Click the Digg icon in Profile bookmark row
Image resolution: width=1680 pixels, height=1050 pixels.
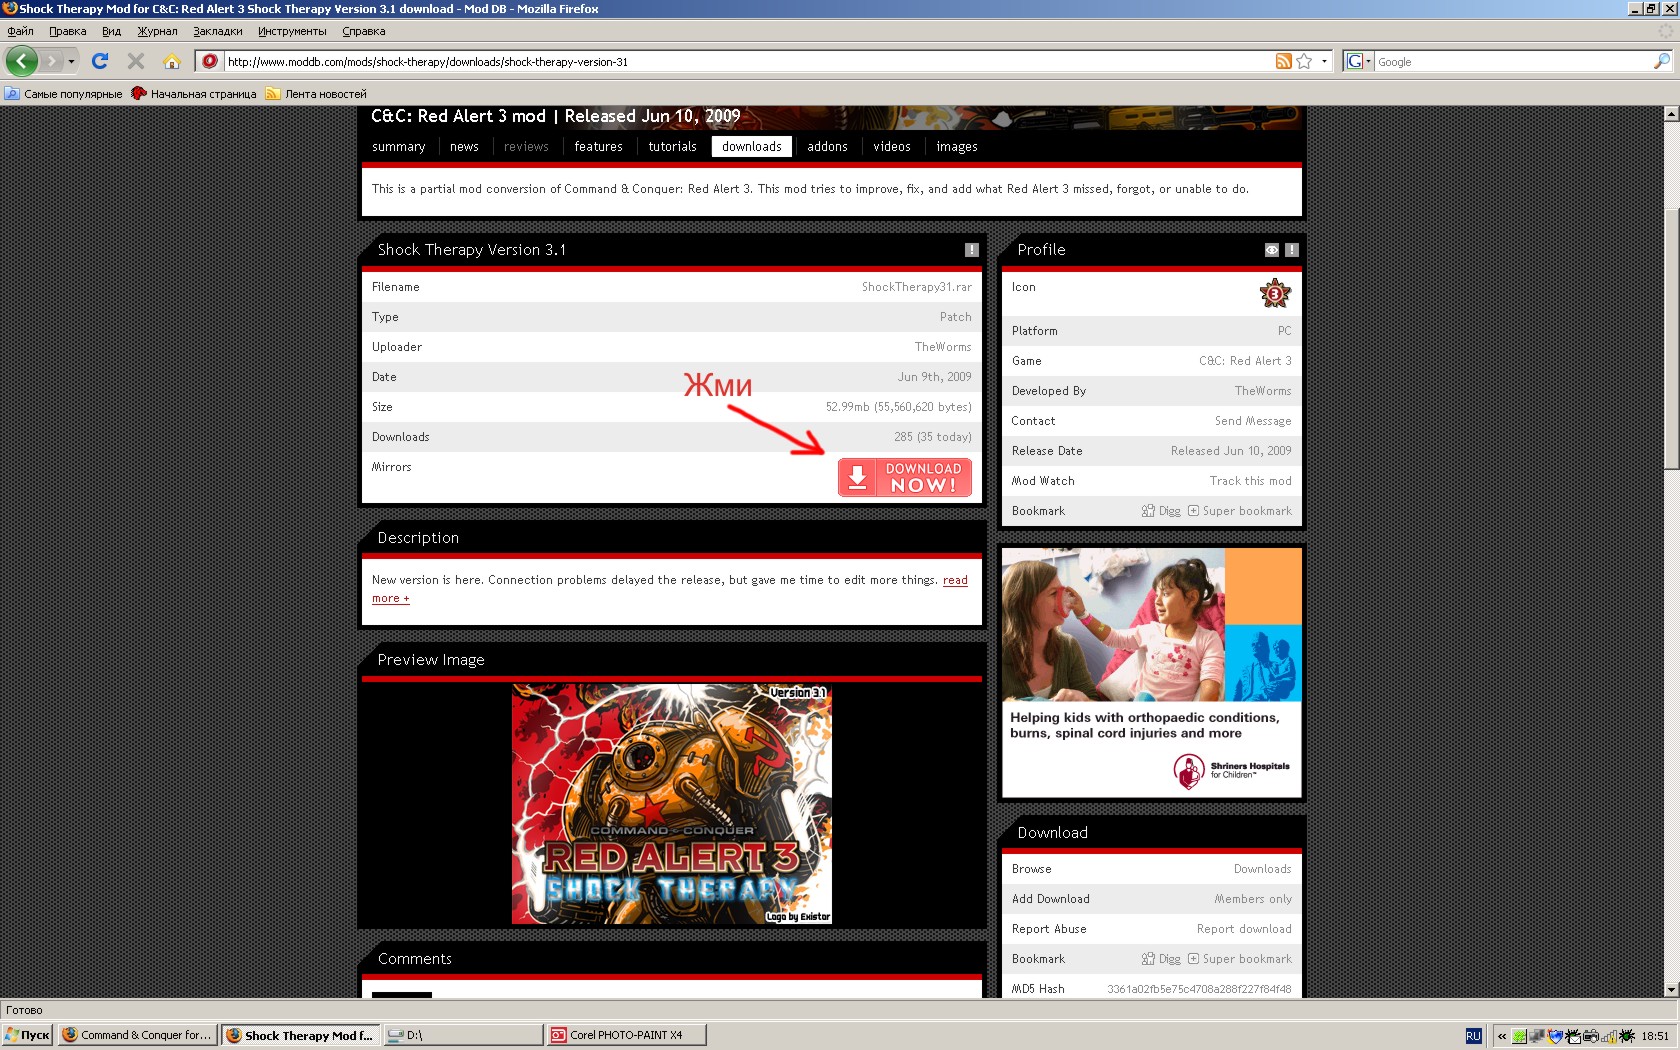1148,511
